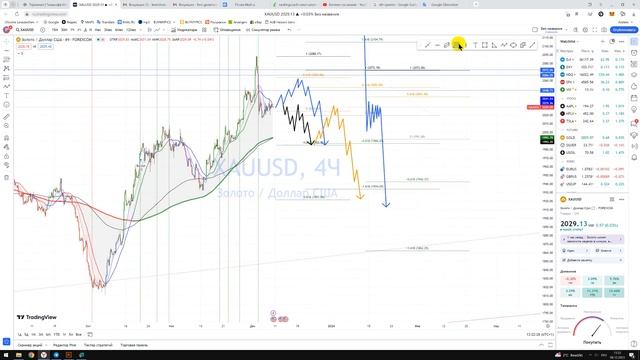
Task: Open Редактор Pine tab
Action: pyautogui.click(x=64, y=345)
